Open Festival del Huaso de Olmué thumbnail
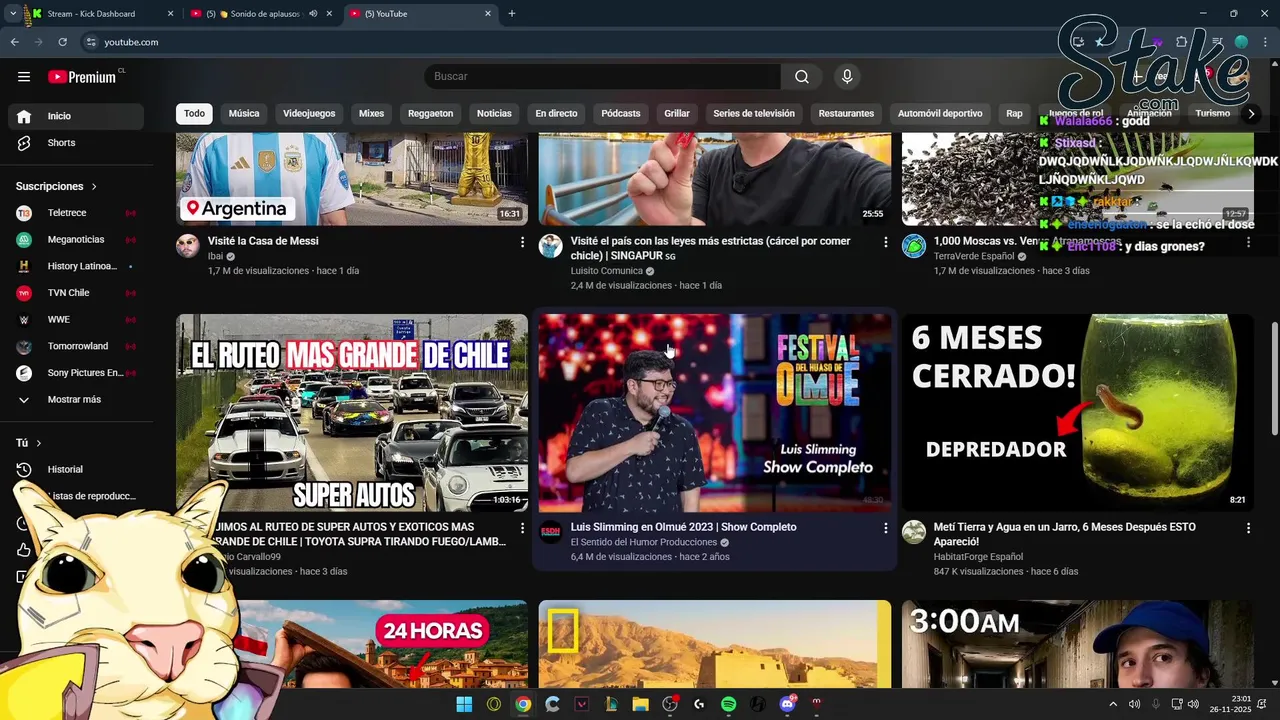The width and height of the screenshot is (1280, 720). 715,413
